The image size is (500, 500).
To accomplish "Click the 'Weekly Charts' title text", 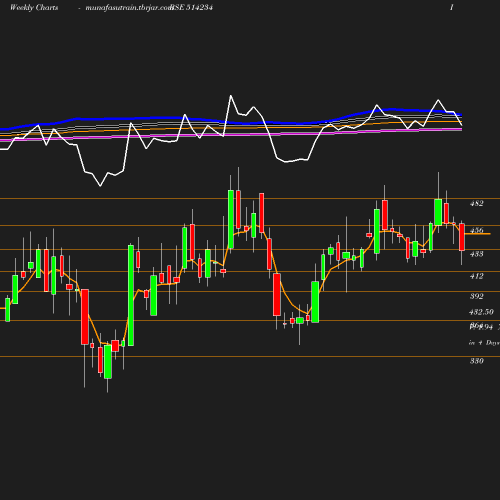I will click(x=34, y=7).
